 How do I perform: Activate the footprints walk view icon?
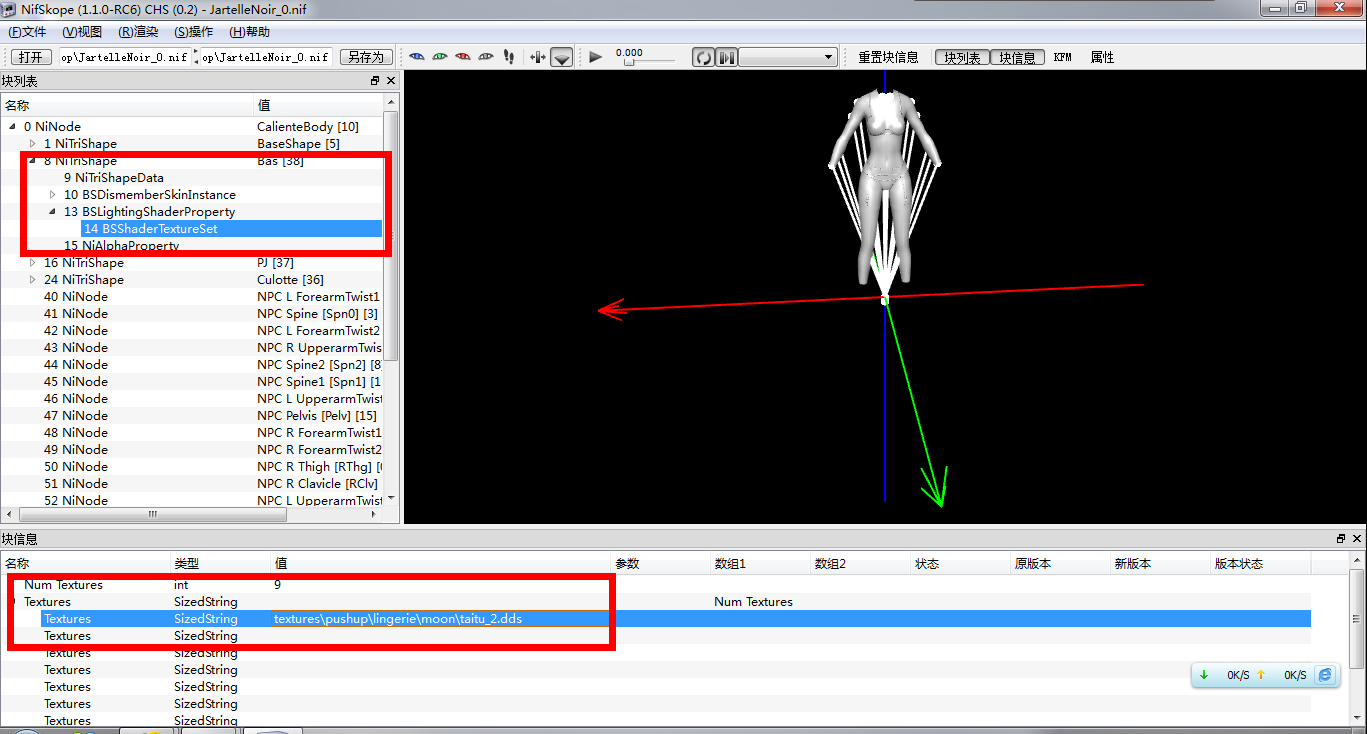509,57
